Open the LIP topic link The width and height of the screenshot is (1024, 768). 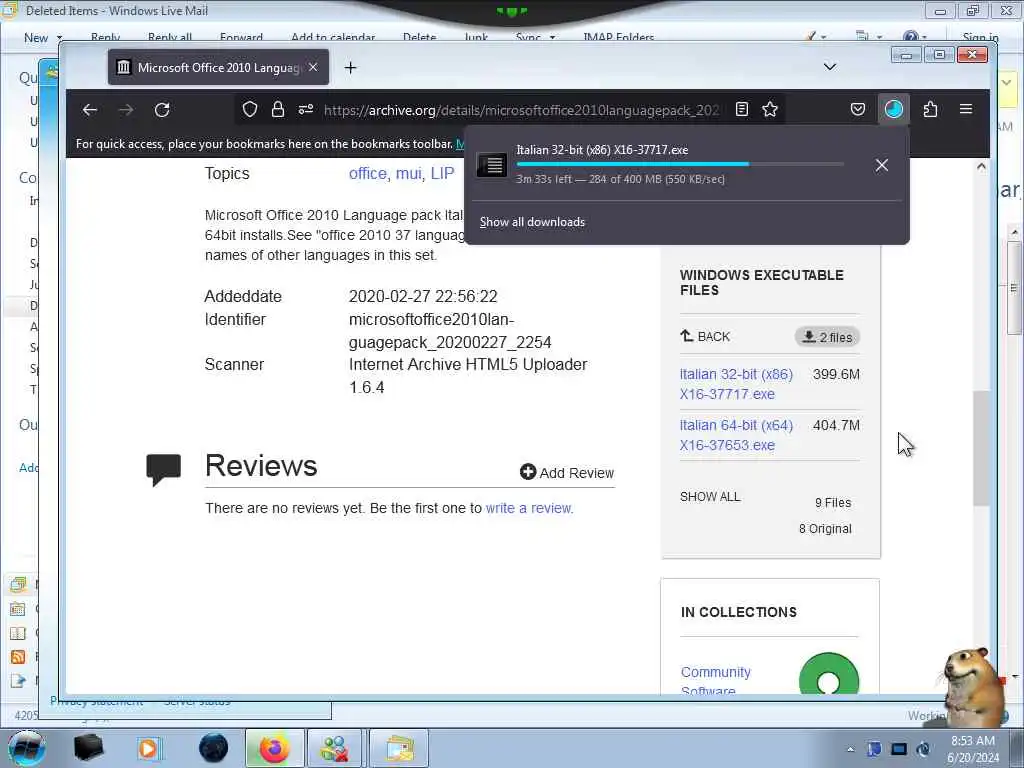442,173
